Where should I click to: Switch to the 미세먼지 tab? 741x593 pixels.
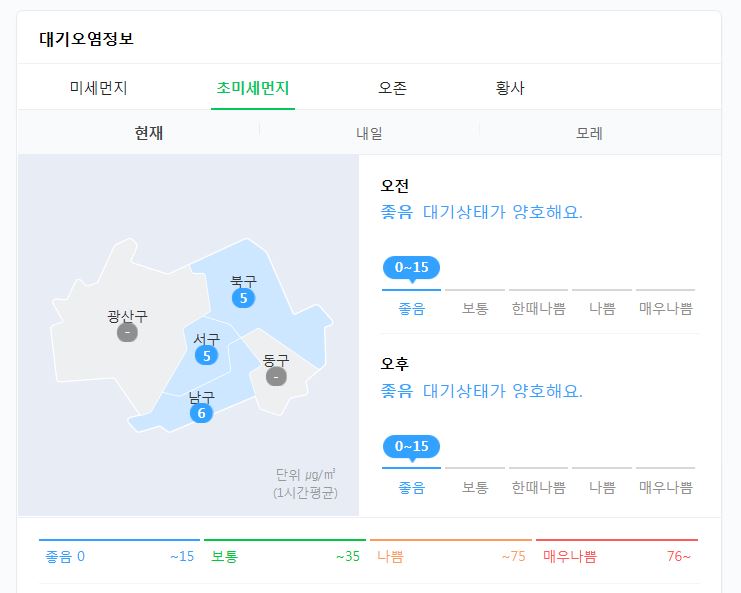coord(98,87)
